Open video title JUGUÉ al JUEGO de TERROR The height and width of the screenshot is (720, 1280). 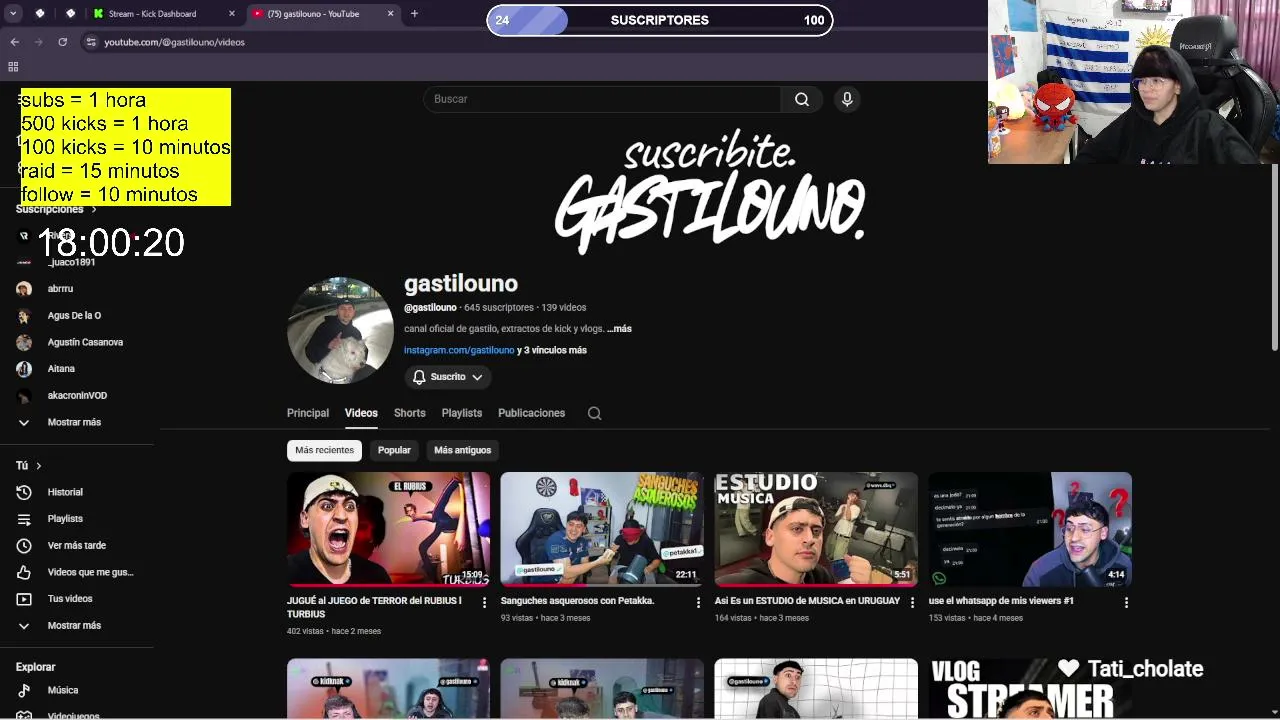pyautogui.click(x=374, y=607)
